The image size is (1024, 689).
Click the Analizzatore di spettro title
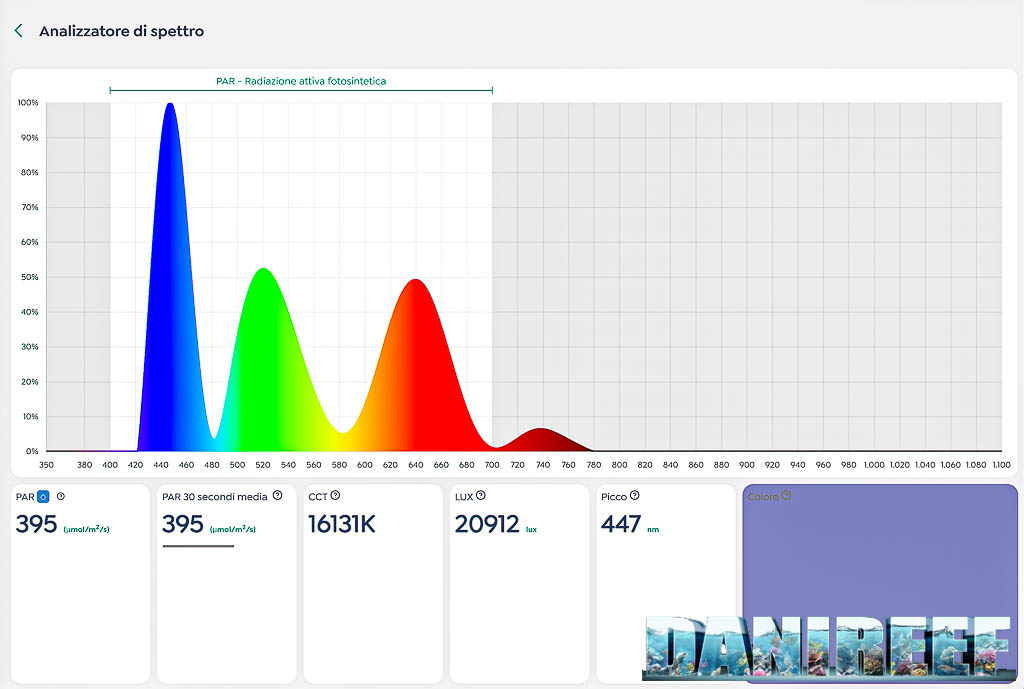click(x=121, y=31)
